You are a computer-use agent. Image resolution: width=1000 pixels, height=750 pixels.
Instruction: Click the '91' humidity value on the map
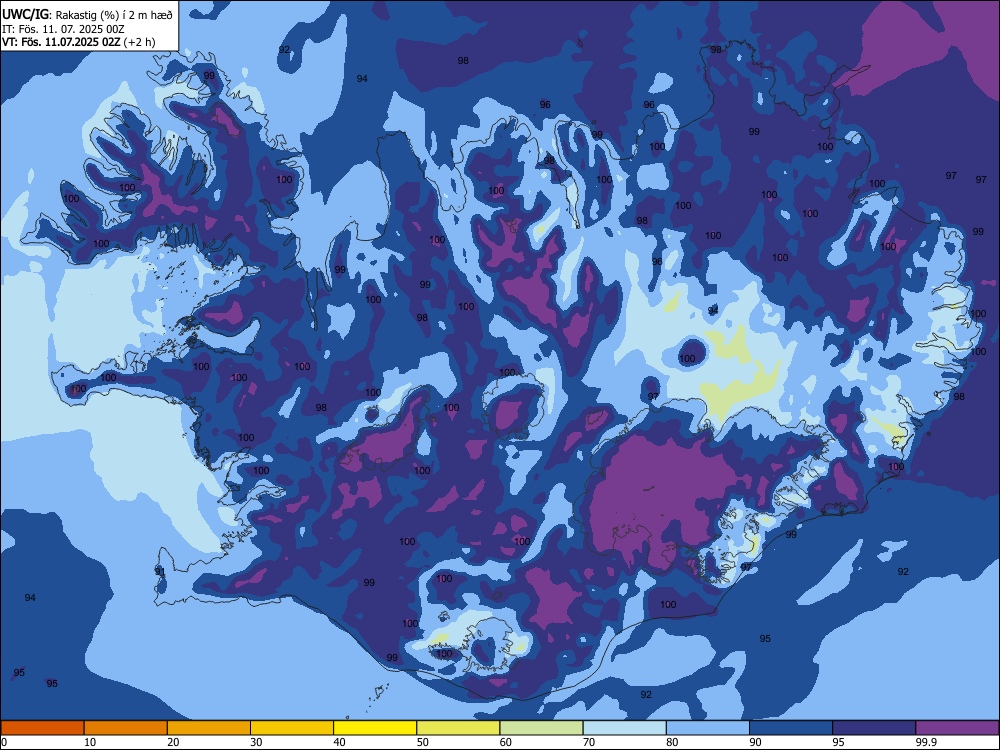160,571
